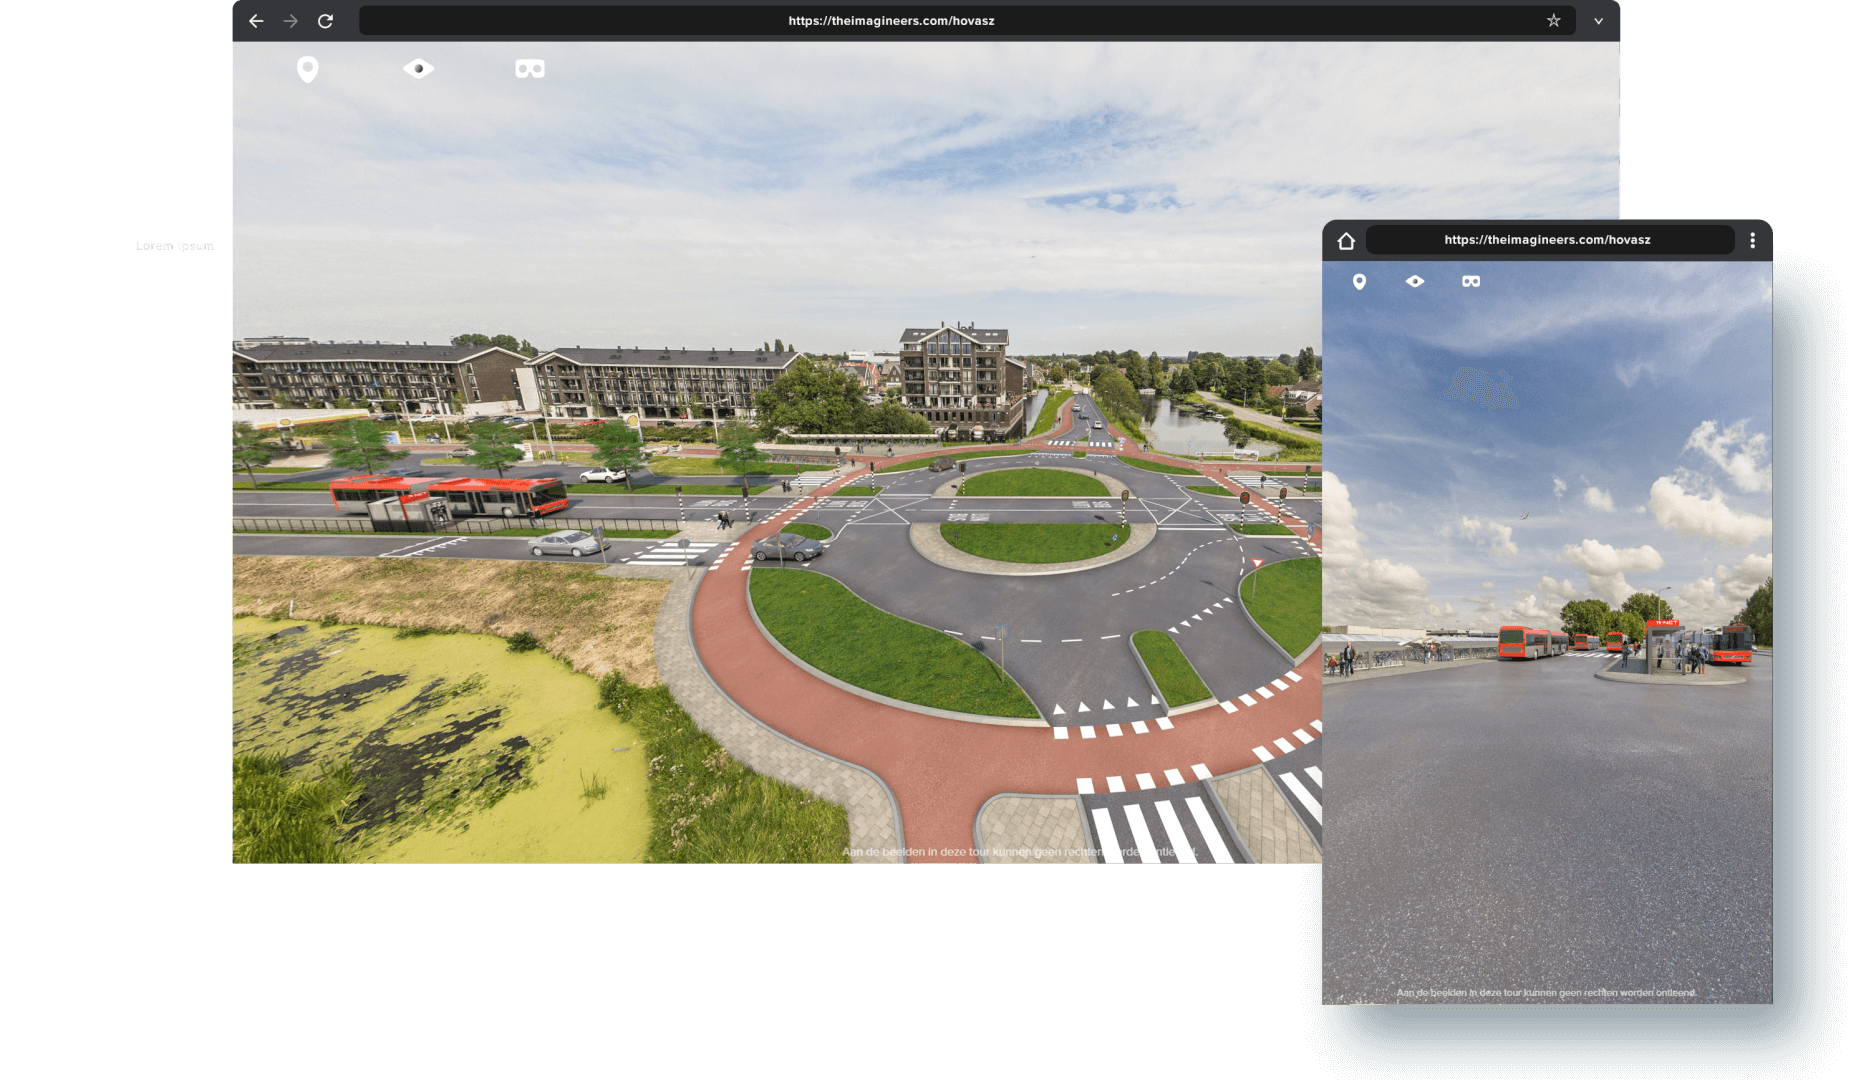The width and height of the screenshot is (1851, 1080).
Task: Click the desktop browser address bar
Action: click(x=890, y=21)
